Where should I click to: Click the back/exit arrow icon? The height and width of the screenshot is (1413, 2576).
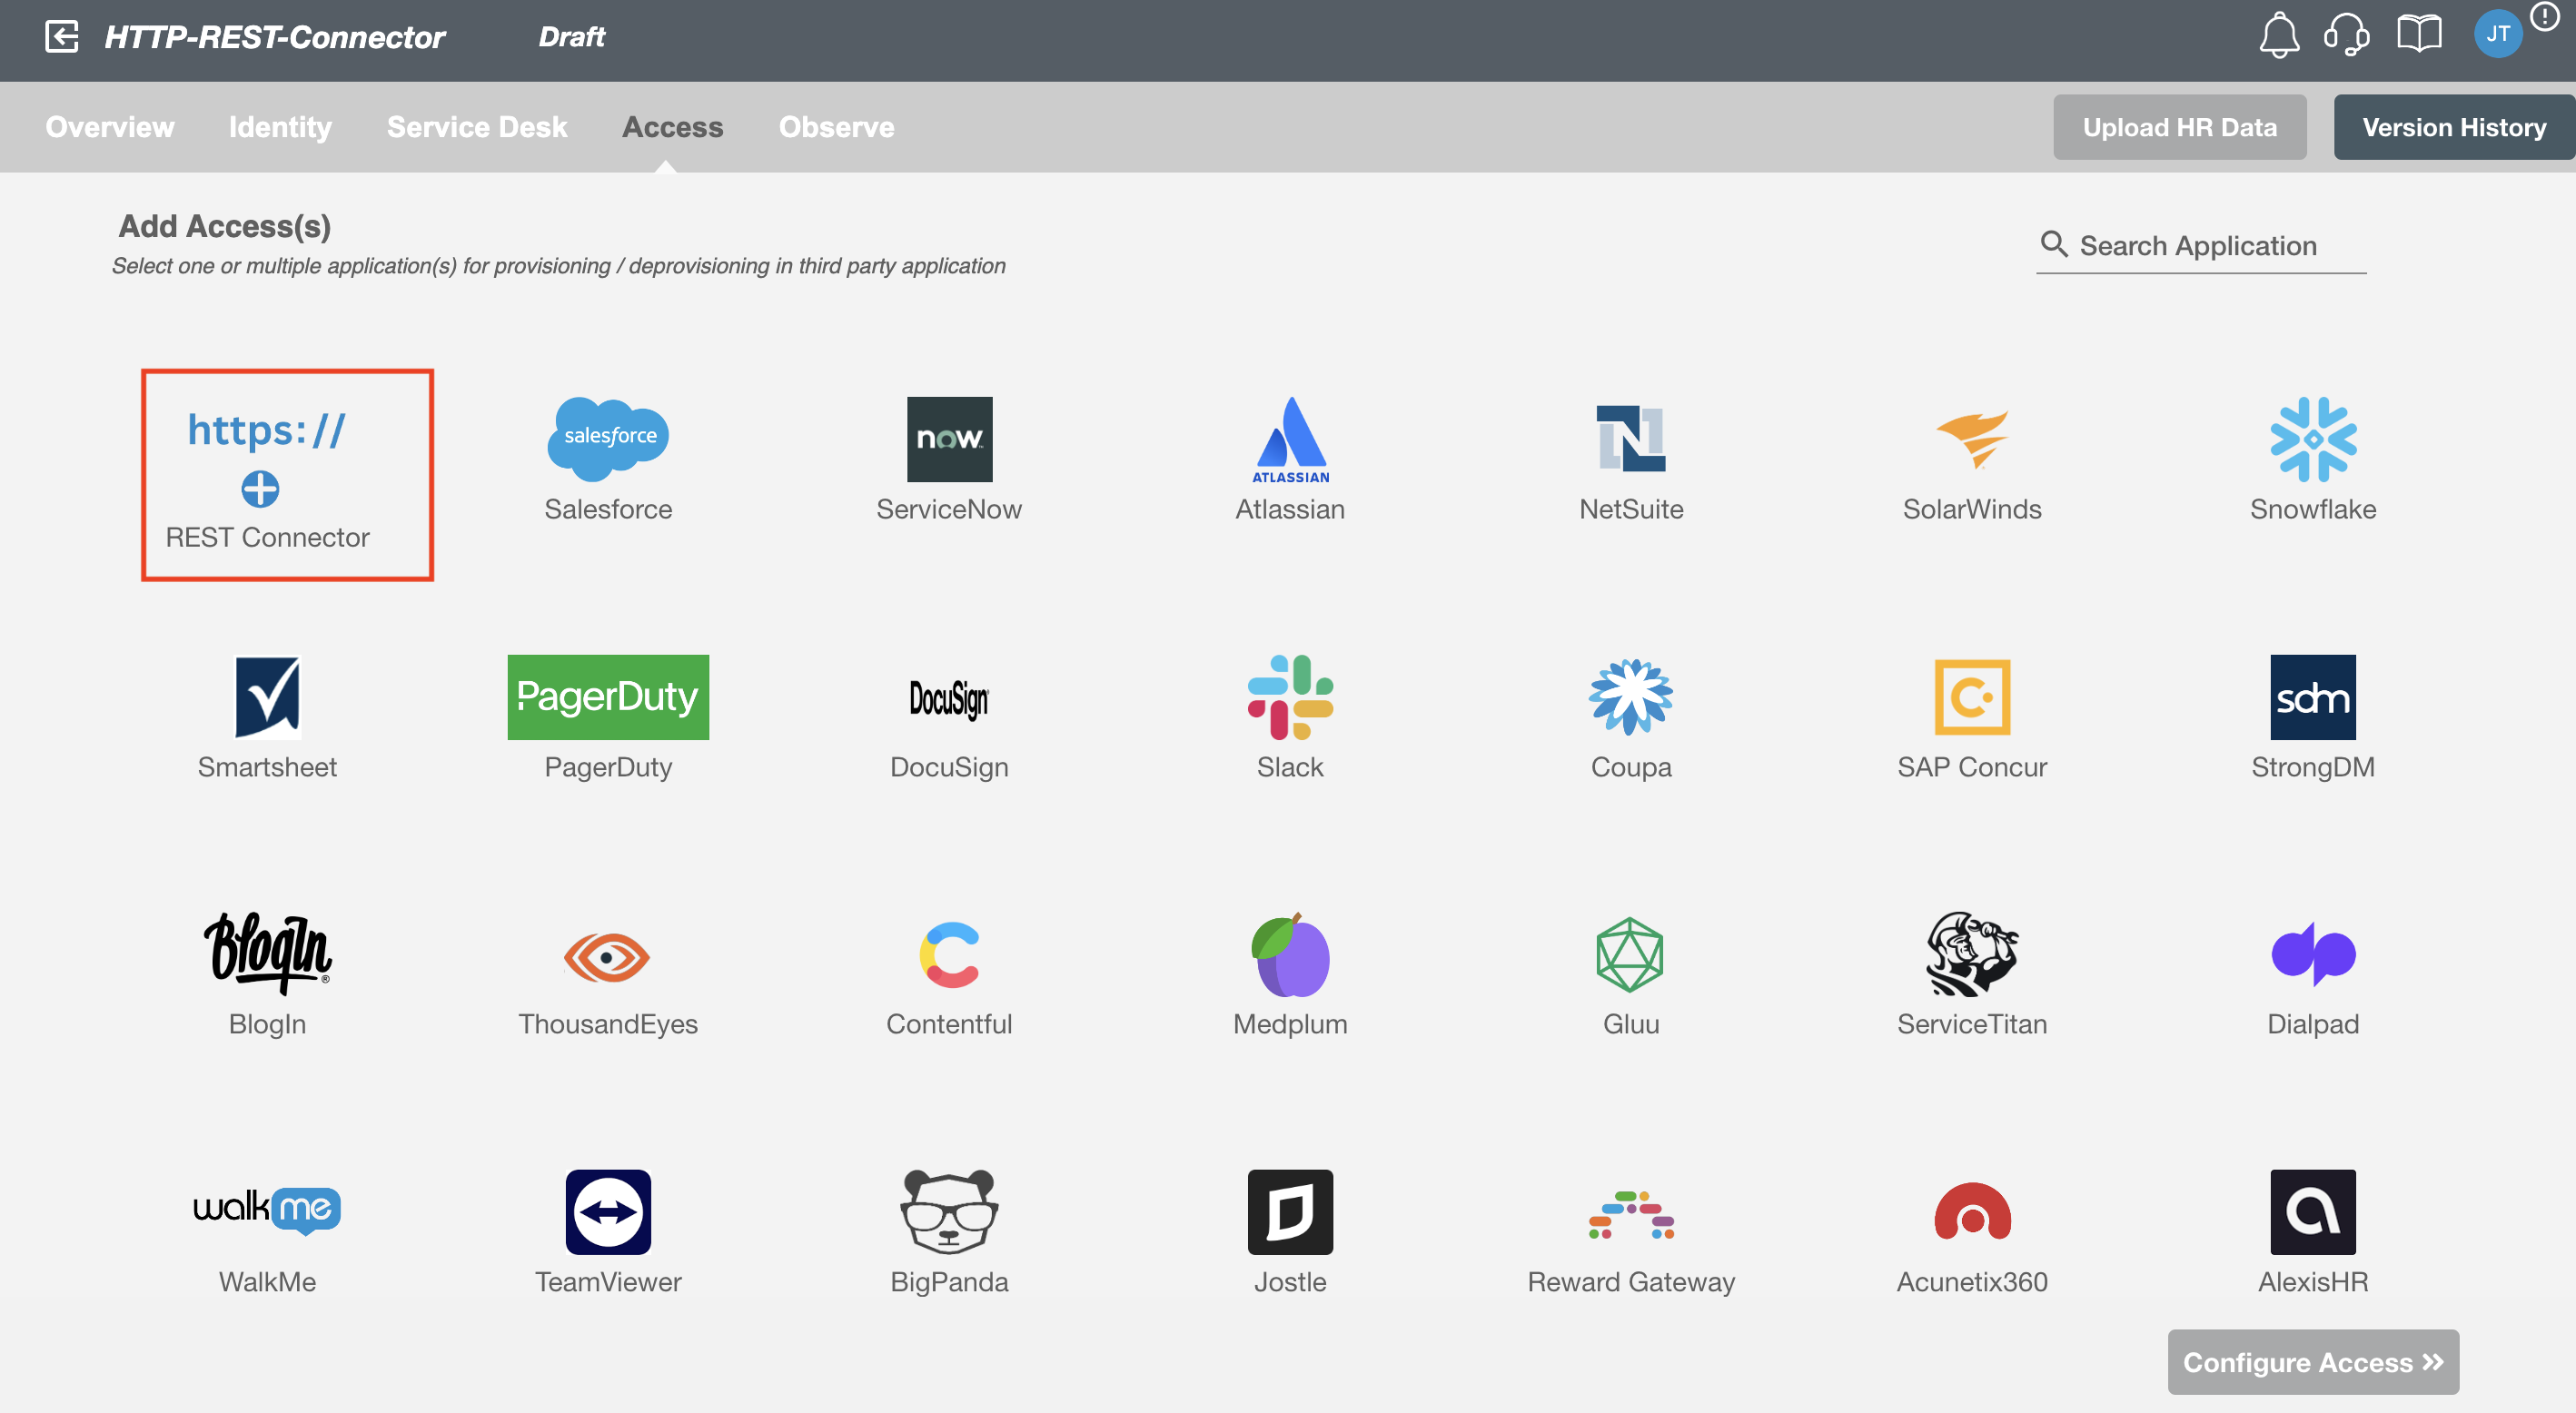[x=62, y=37]
